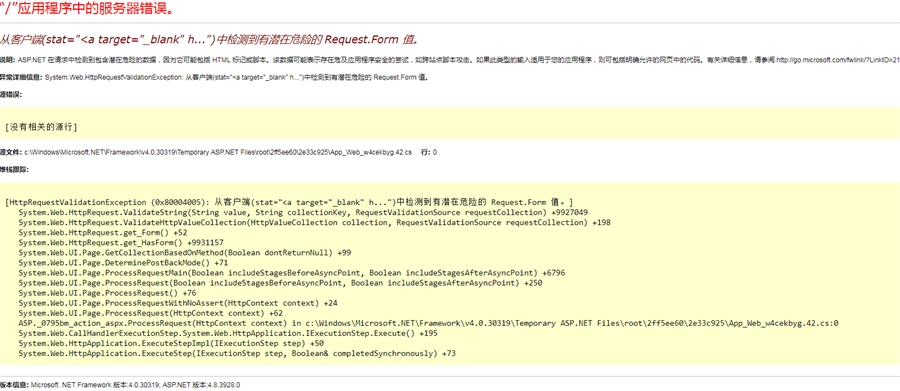Click the "[没有相关的源行]" source box text
This screenshot has width=900, height=391.
tap(41, 126)
